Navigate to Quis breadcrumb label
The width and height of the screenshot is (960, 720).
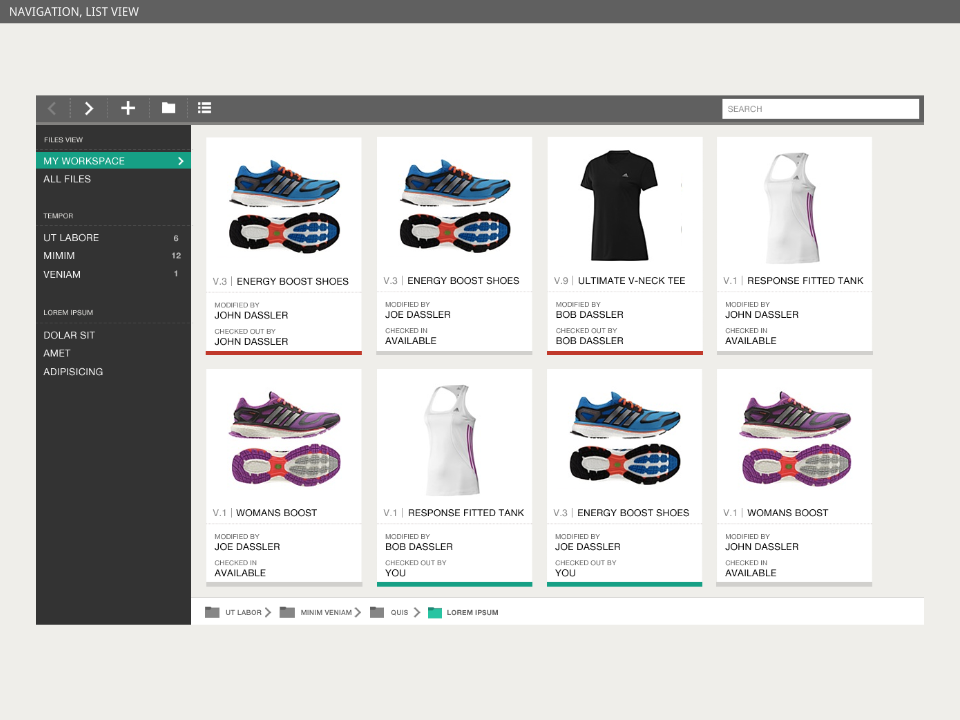[399, 612]
